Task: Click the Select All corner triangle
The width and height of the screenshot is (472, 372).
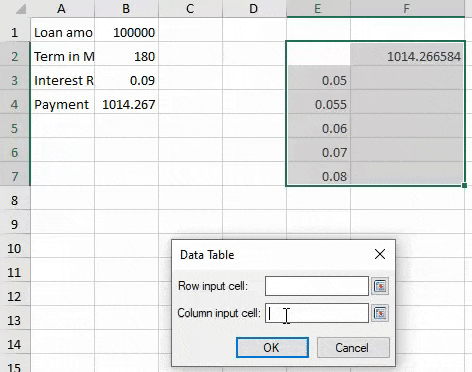Action: [20, 9]
